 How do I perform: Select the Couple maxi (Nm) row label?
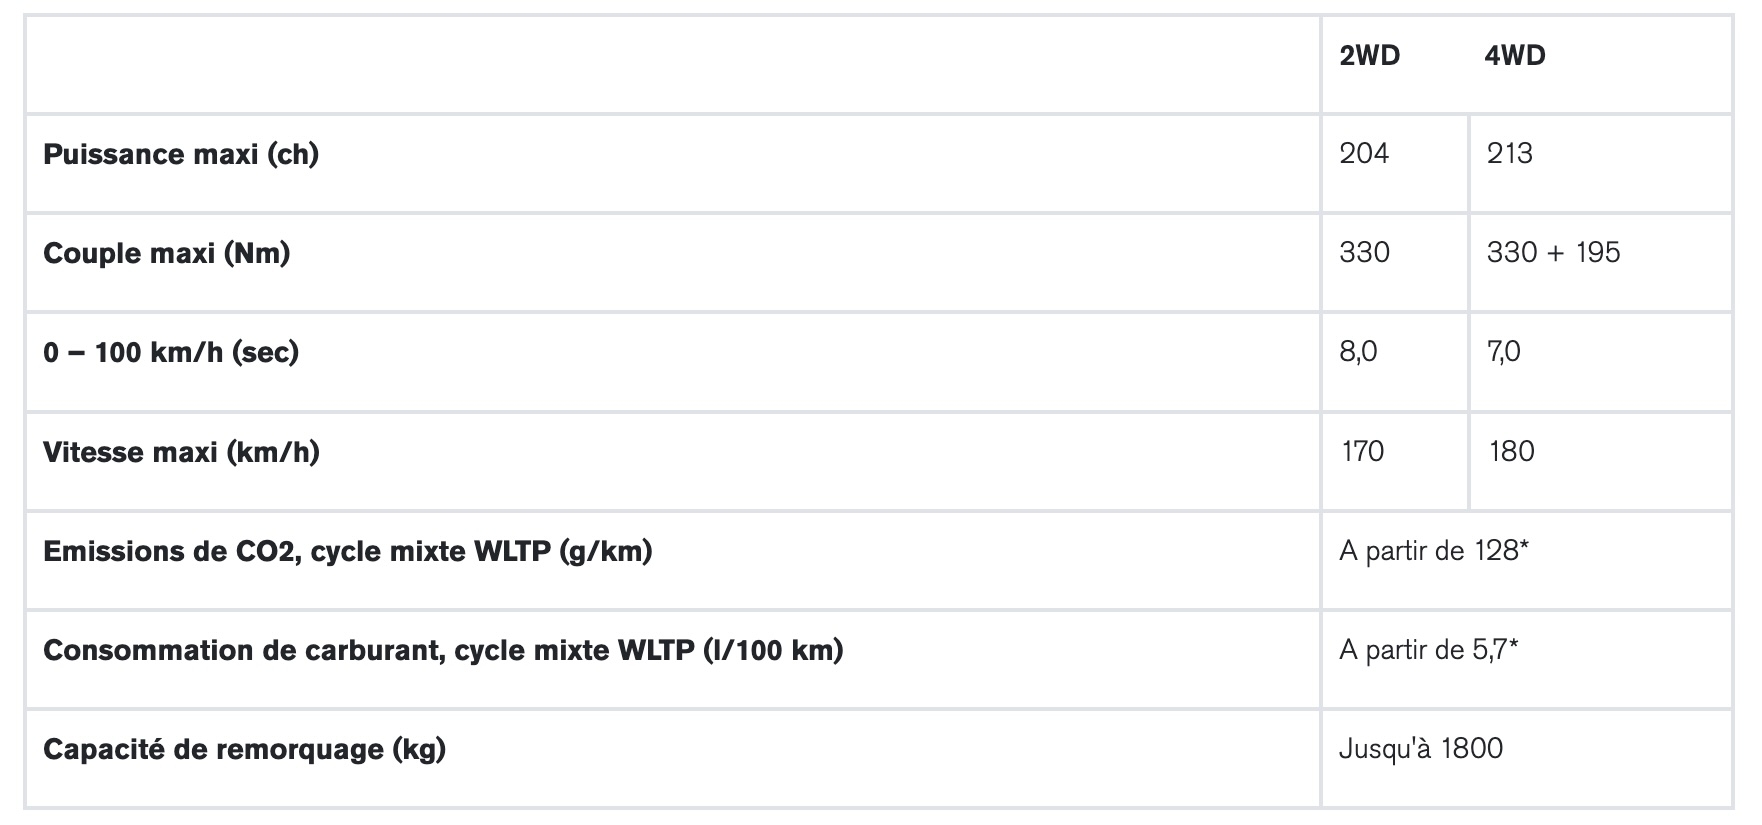[167, 253]
